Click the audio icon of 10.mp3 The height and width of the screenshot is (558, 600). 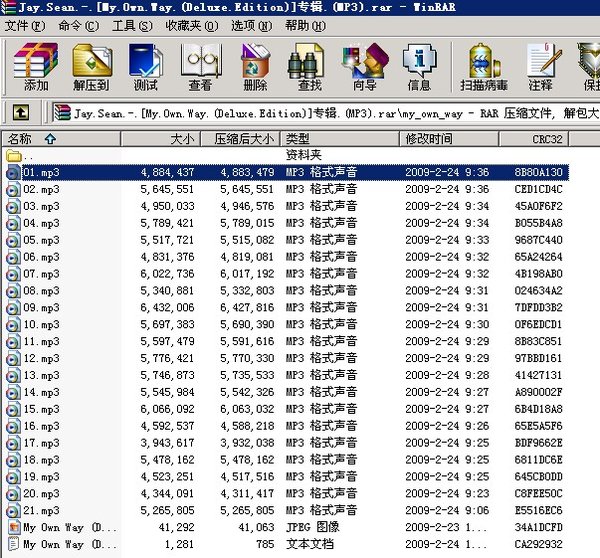(13, 325)
